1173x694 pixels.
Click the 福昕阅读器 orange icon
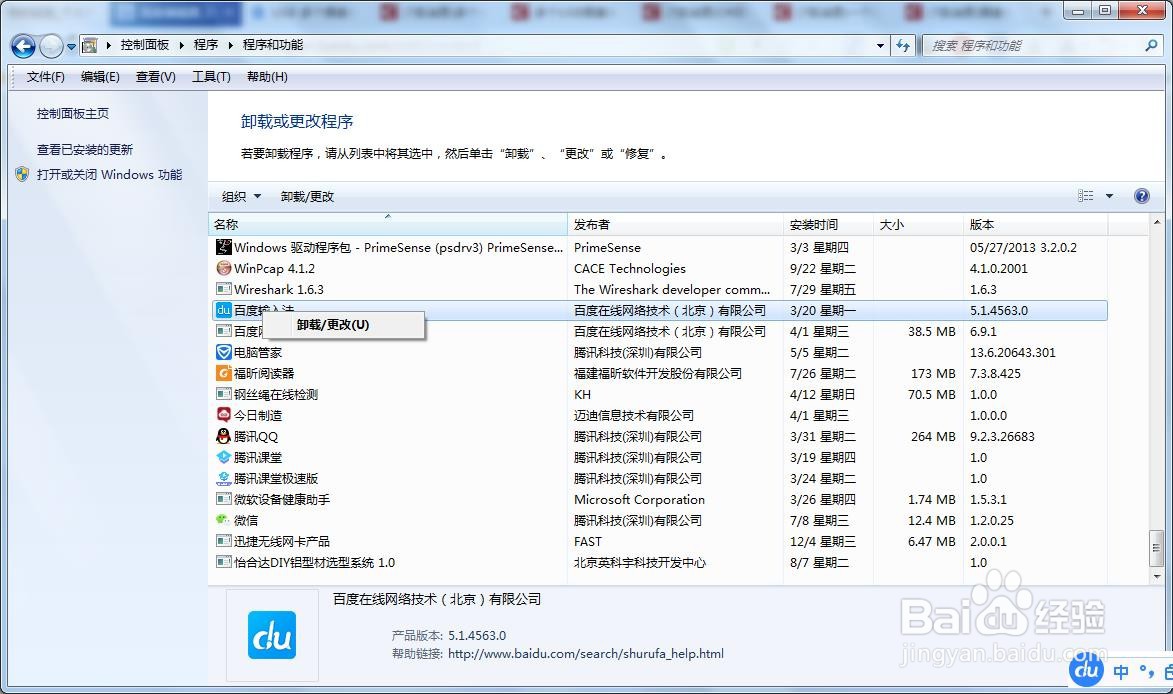pos(223,372)
